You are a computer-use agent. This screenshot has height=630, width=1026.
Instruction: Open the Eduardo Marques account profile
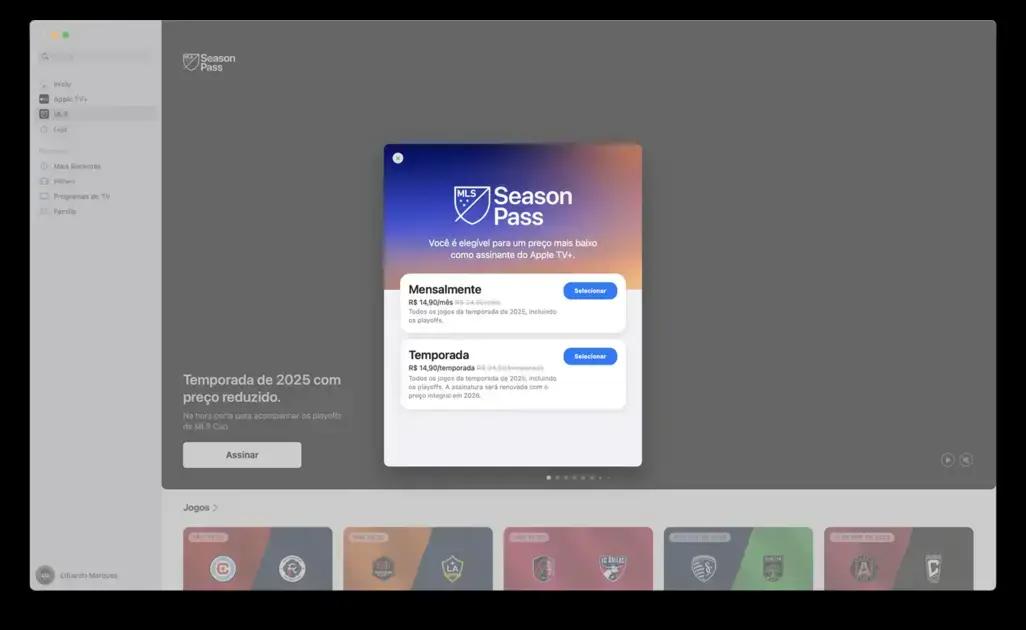[77, 575]
